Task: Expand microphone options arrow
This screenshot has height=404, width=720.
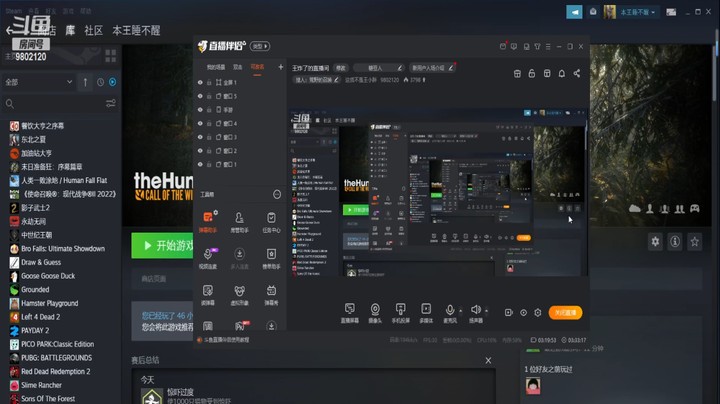Action: [461, 310]
